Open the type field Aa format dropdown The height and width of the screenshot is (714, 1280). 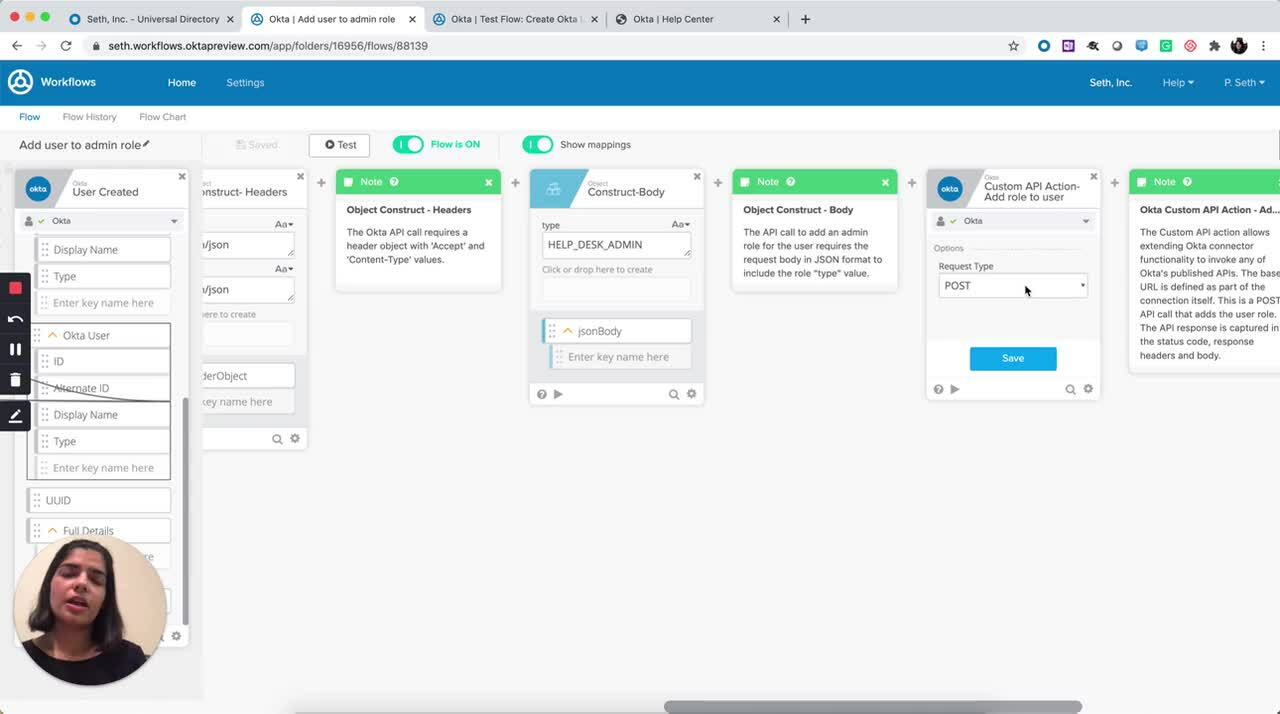pos(680,225)
